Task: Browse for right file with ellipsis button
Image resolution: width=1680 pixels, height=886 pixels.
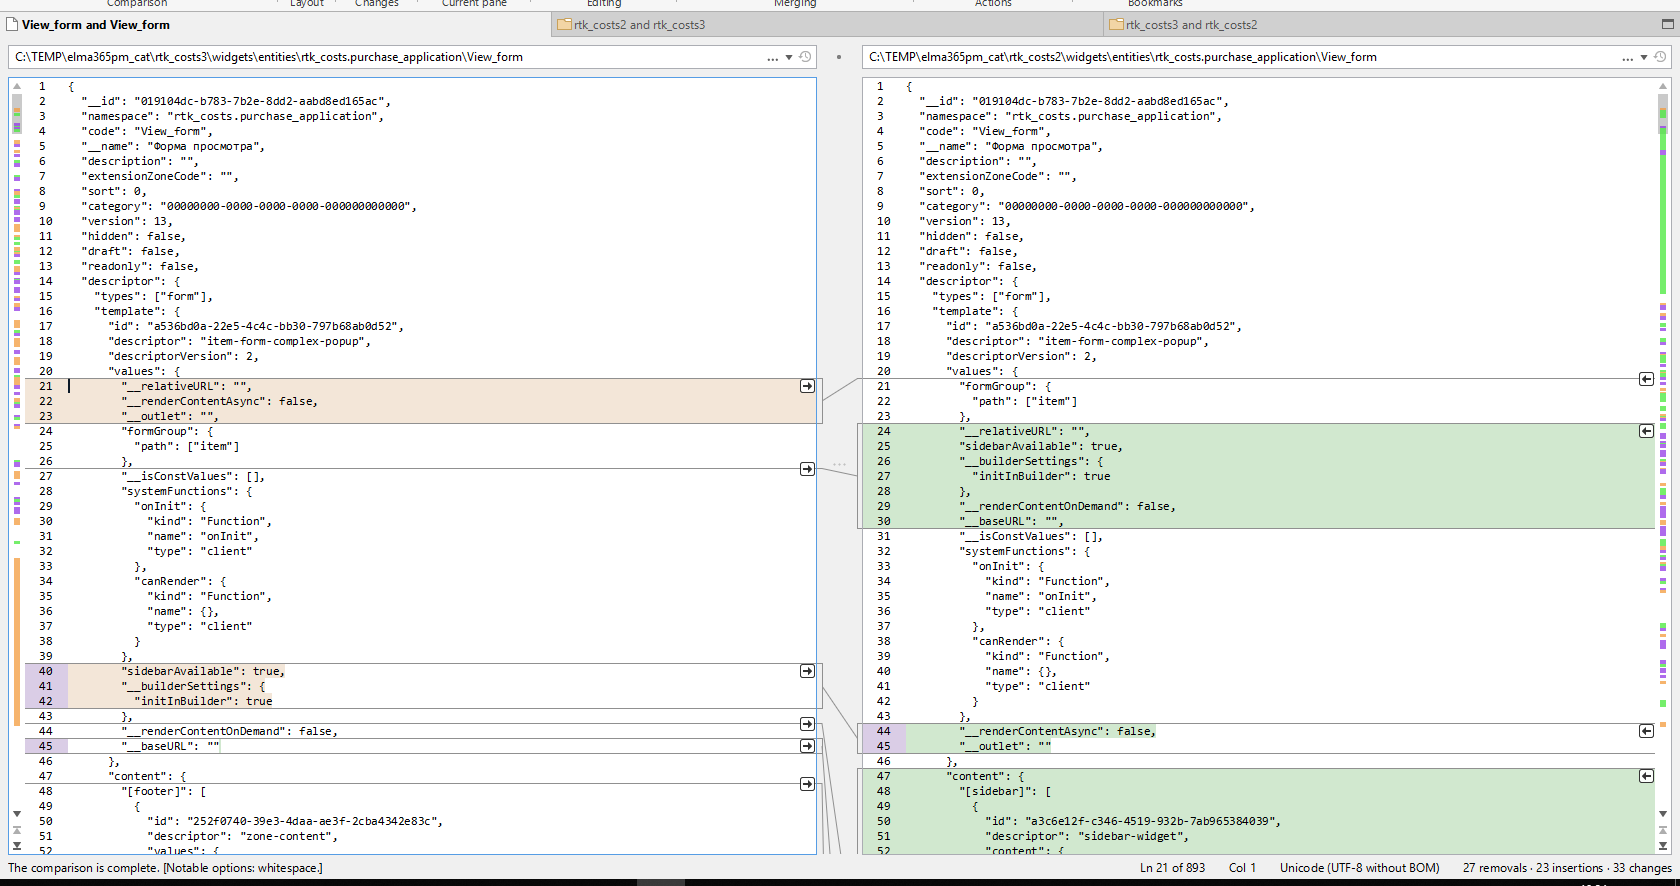Action: [x=1627, y=58]
